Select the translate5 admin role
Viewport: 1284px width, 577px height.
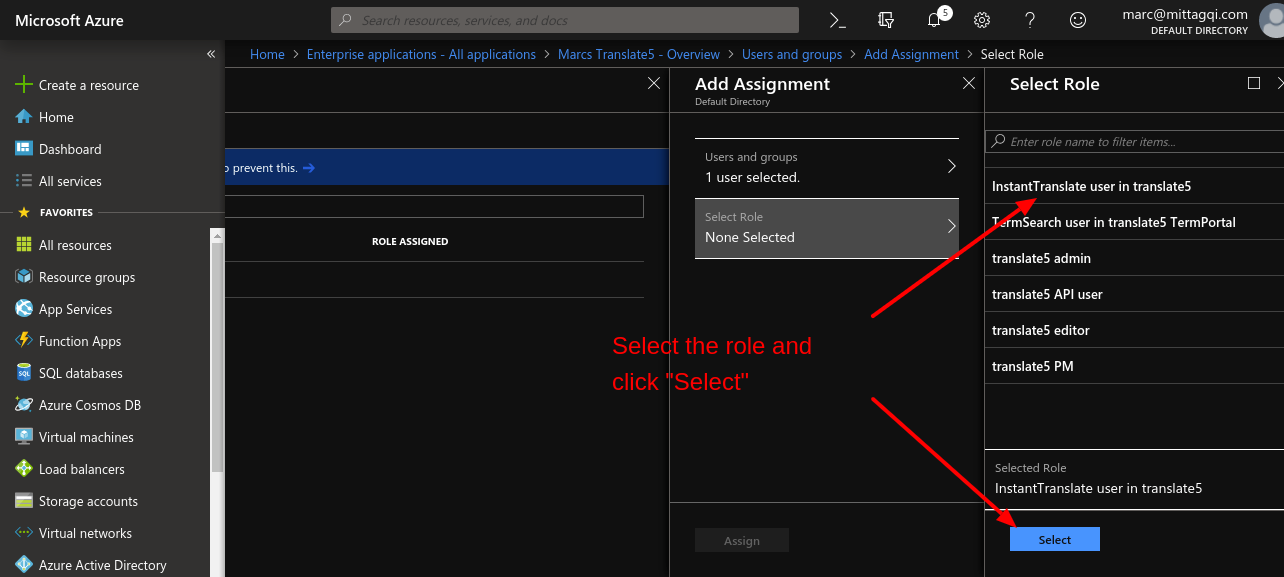tap(1134, 258)
